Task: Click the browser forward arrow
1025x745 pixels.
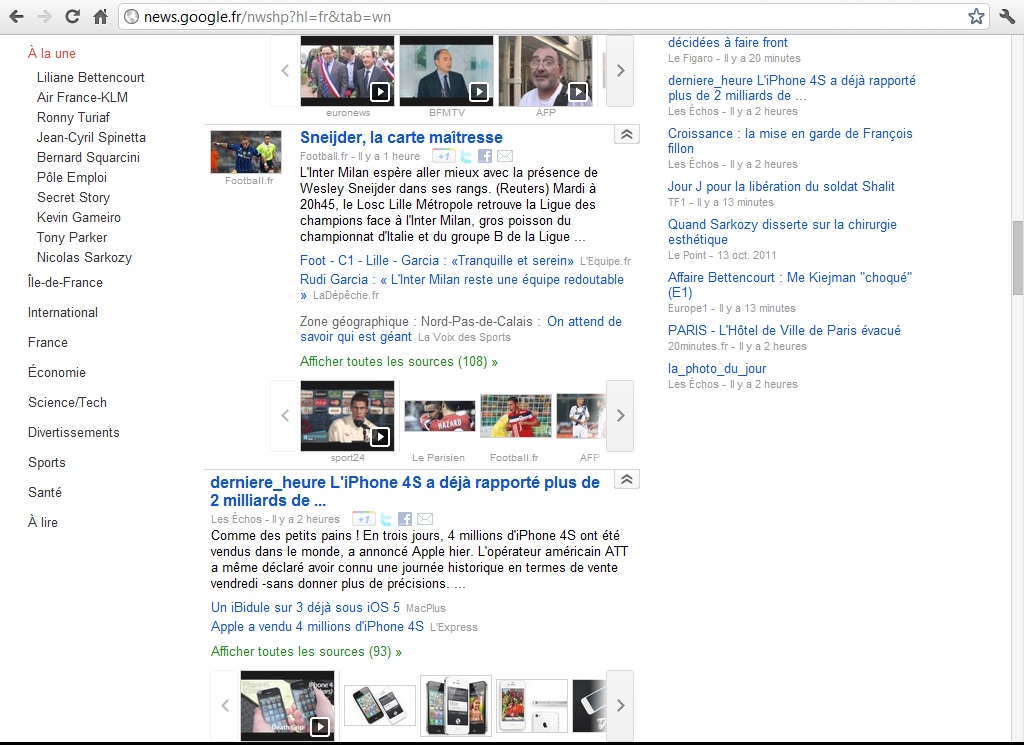Action: 44,16
